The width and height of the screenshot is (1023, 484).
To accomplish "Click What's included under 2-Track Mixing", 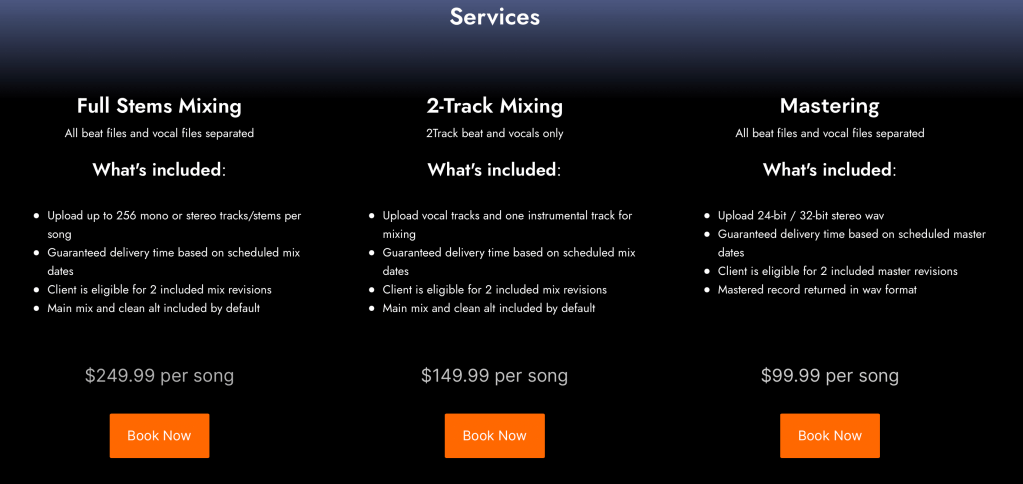I will pos(494,170).
